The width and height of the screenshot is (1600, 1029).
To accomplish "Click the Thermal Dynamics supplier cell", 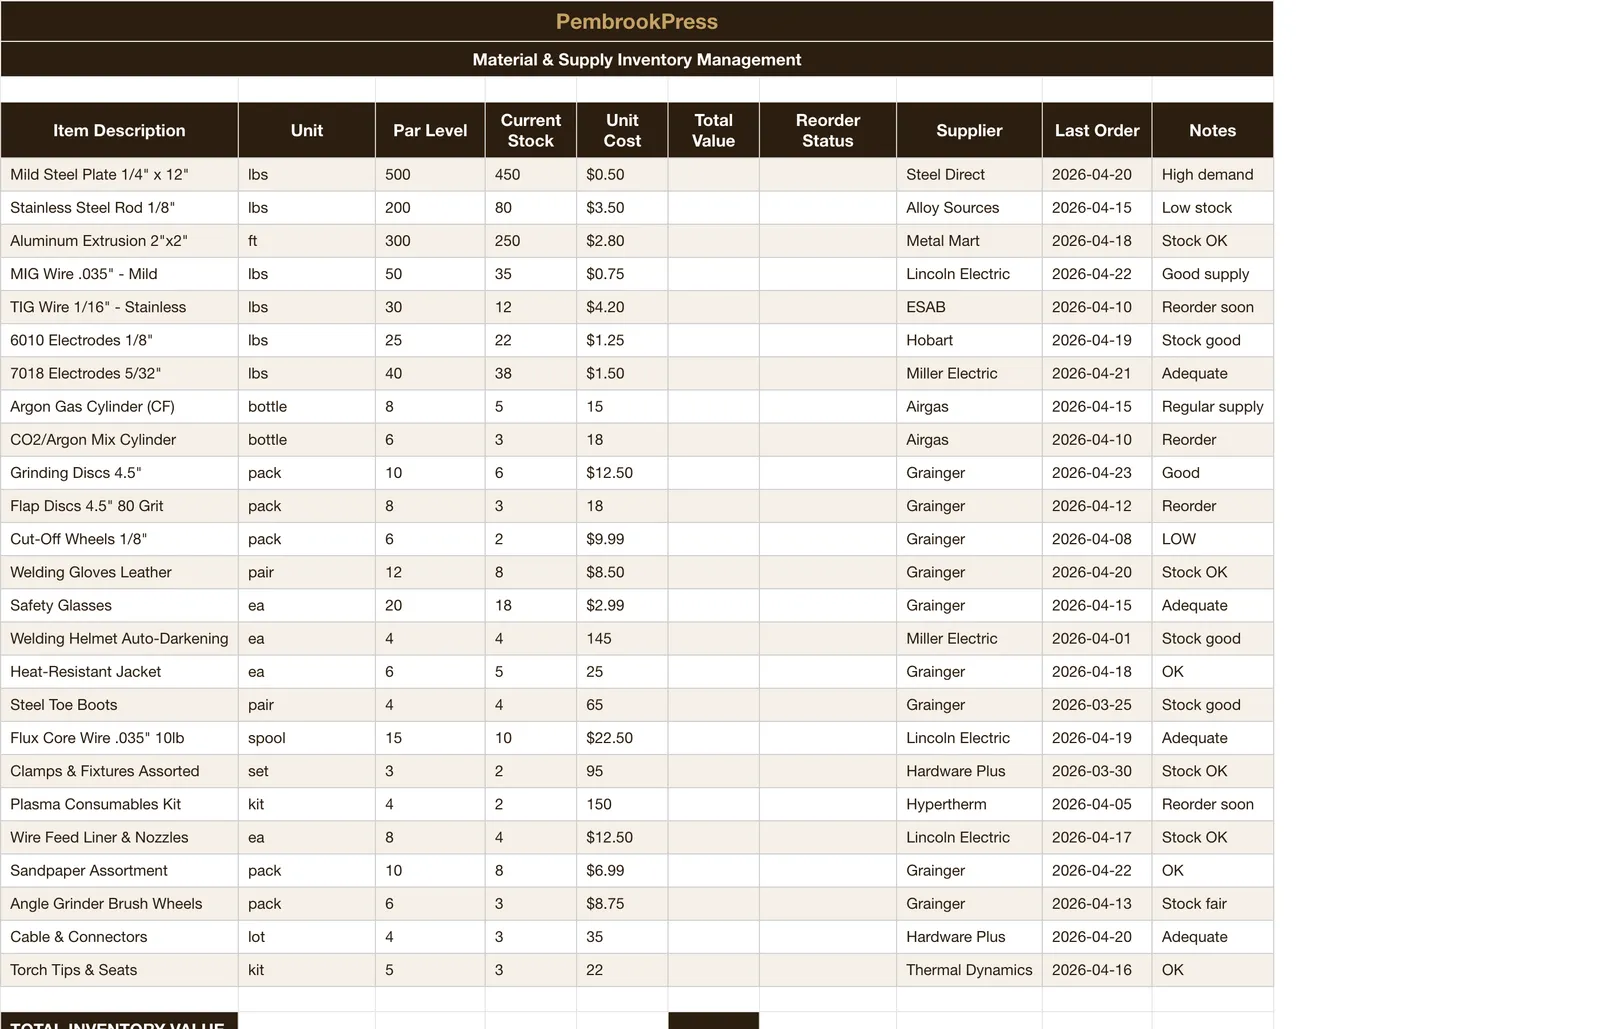I will click(968, 970).
